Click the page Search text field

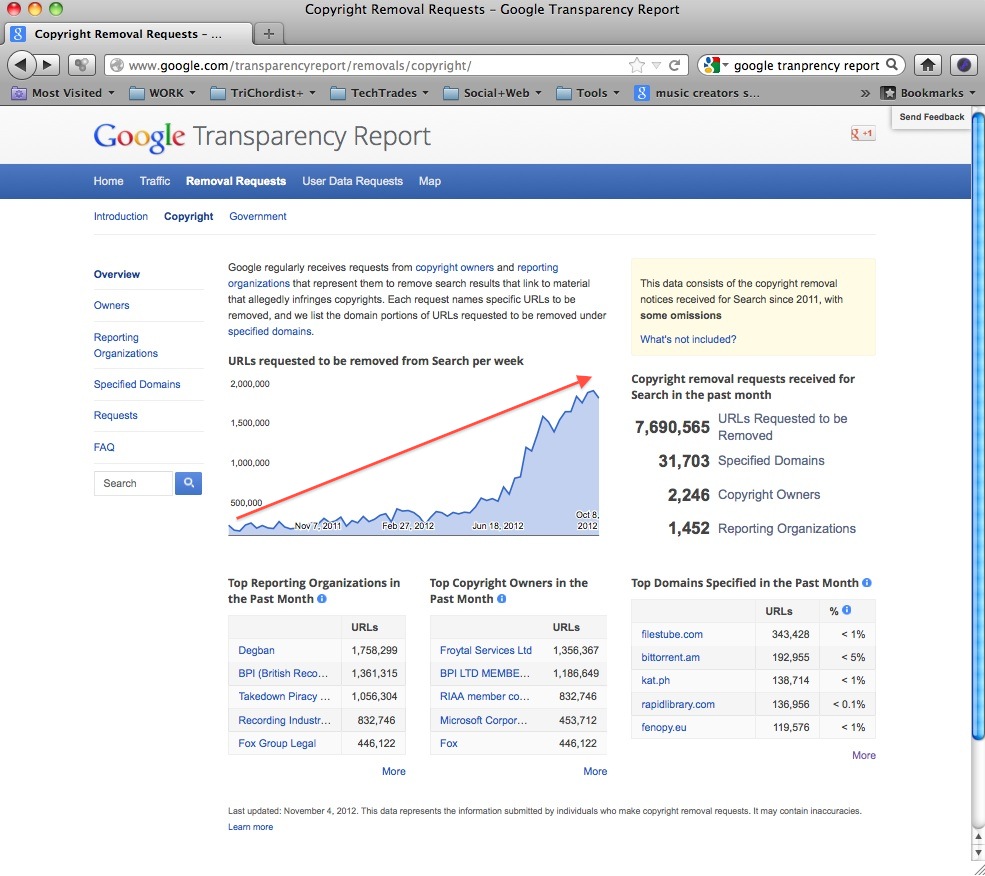click(134, 483)
